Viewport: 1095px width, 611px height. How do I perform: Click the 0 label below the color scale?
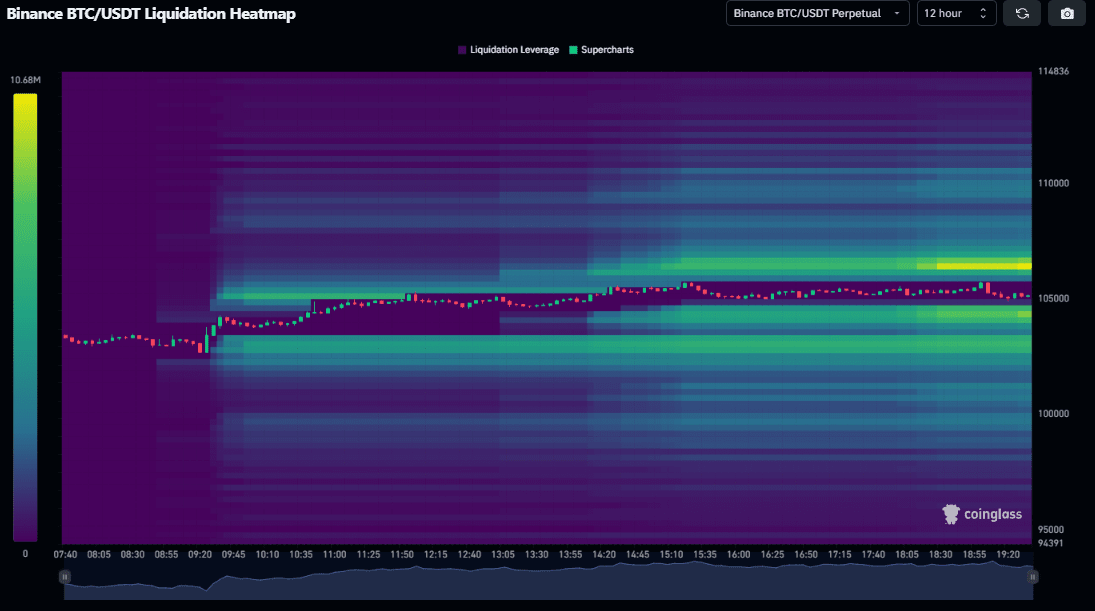tap(25, 553)
